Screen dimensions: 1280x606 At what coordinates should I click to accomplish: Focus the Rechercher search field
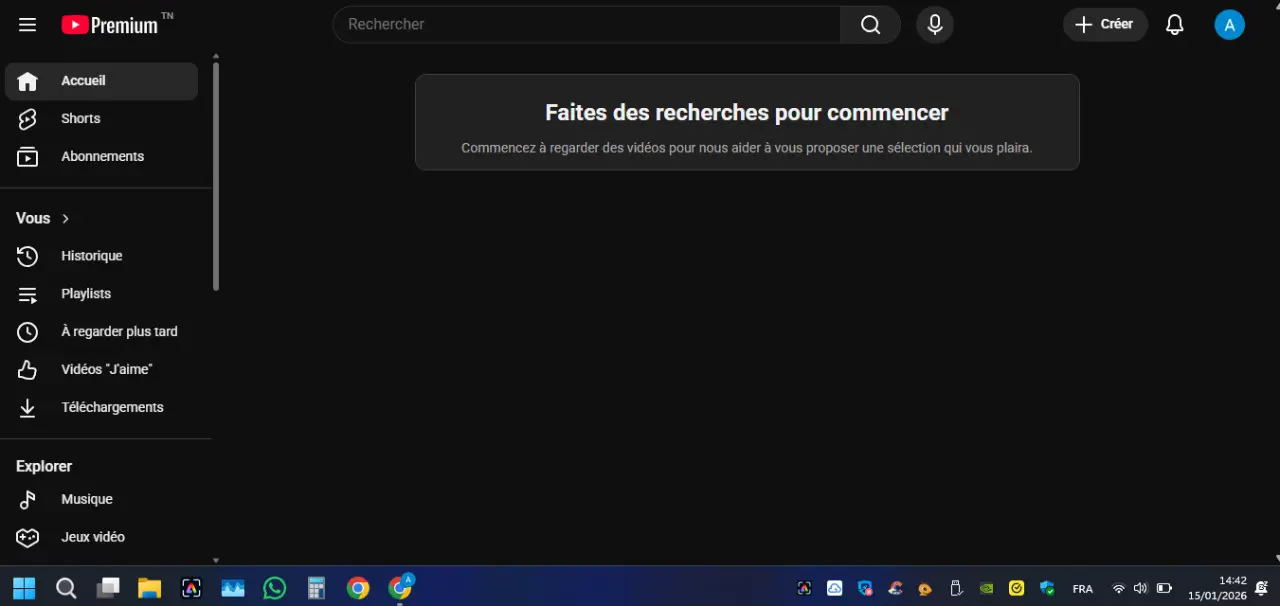pos(587,24)
